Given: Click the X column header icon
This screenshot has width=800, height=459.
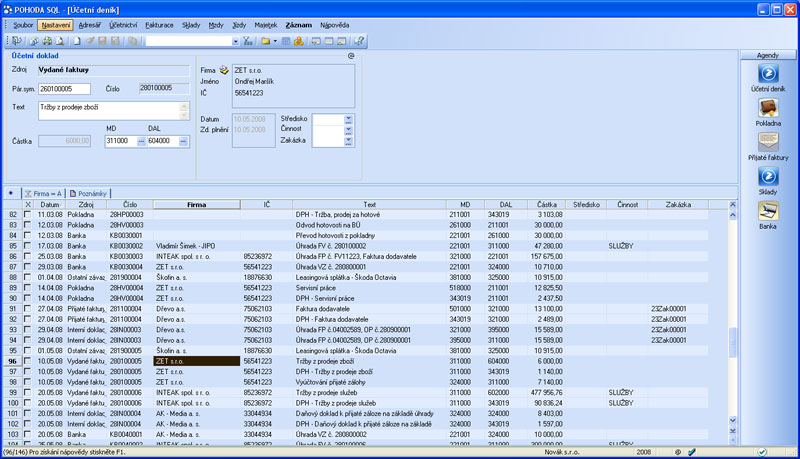Looking at the screenshot, I should click(28, 205).
